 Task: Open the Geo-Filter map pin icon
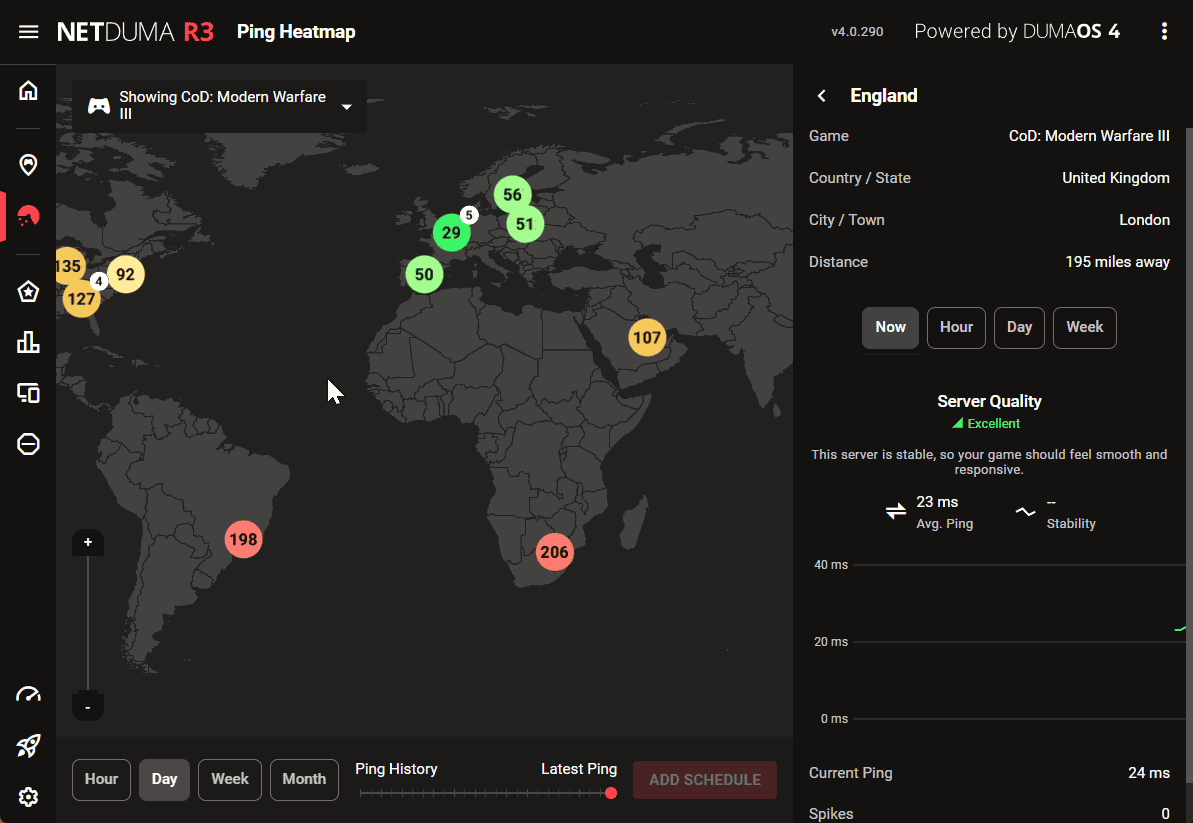tap(28, 164)
